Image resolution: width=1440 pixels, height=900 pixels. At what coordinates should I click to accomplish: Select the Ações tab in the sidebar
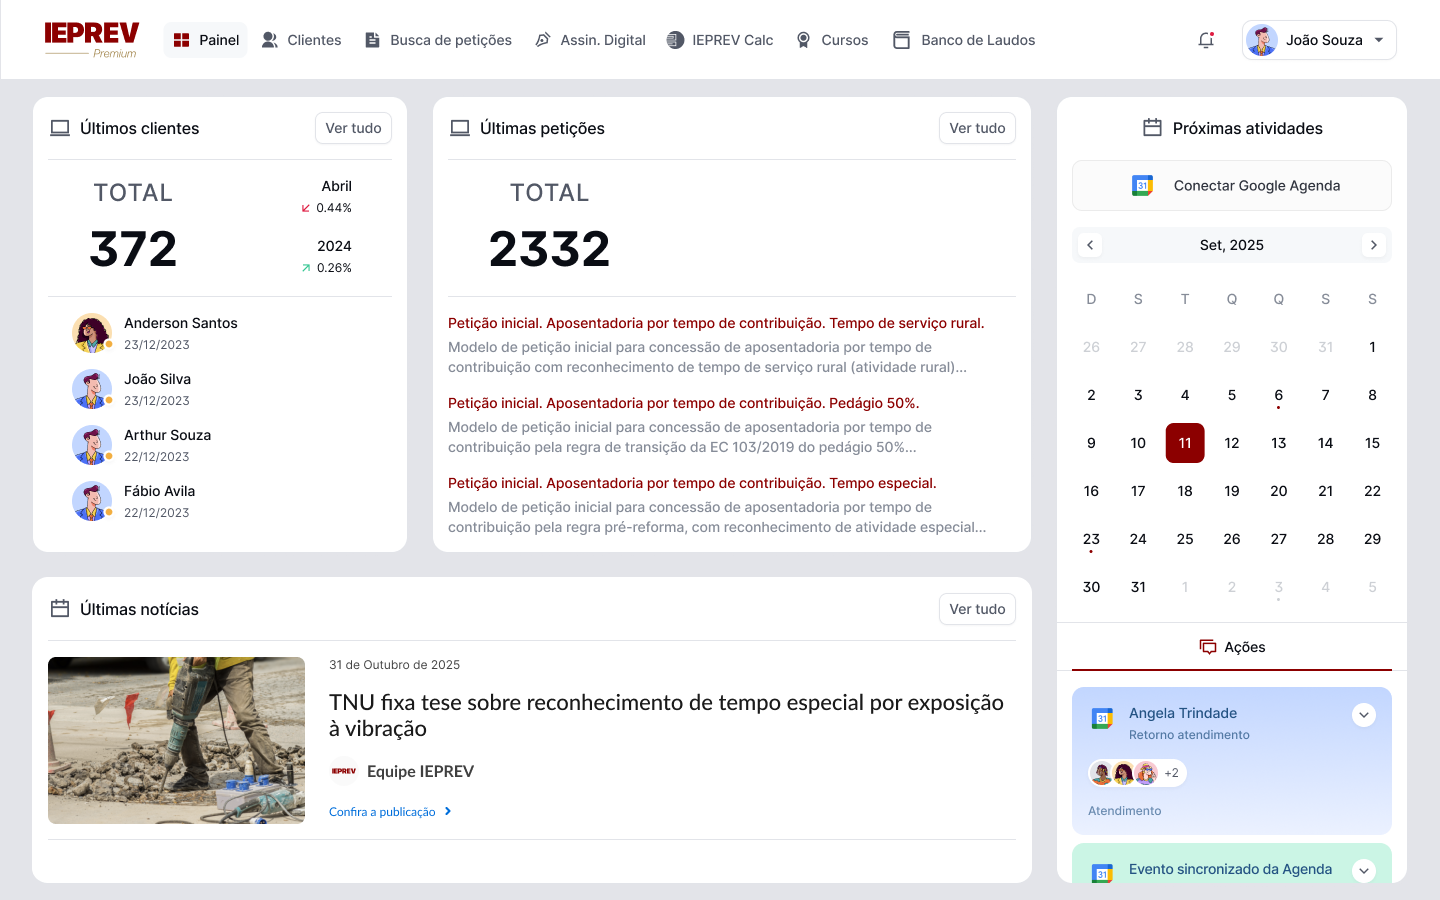click(x=1232, y=646)
